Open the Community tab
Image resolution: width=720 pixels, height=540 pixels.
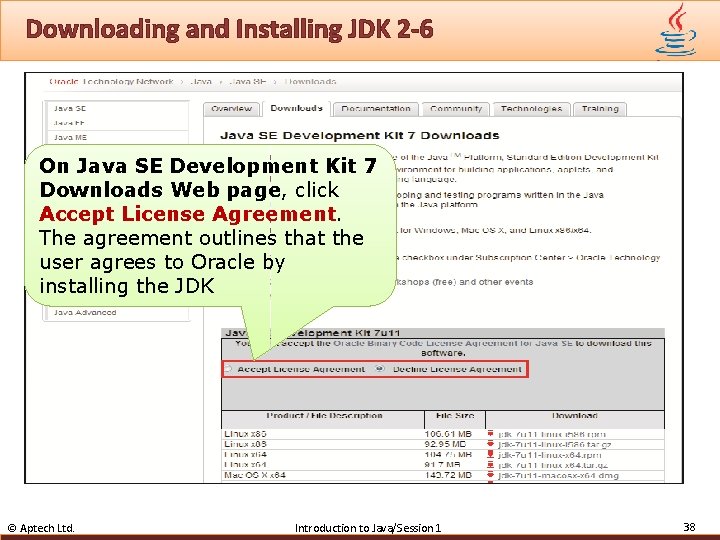[456, 109]
